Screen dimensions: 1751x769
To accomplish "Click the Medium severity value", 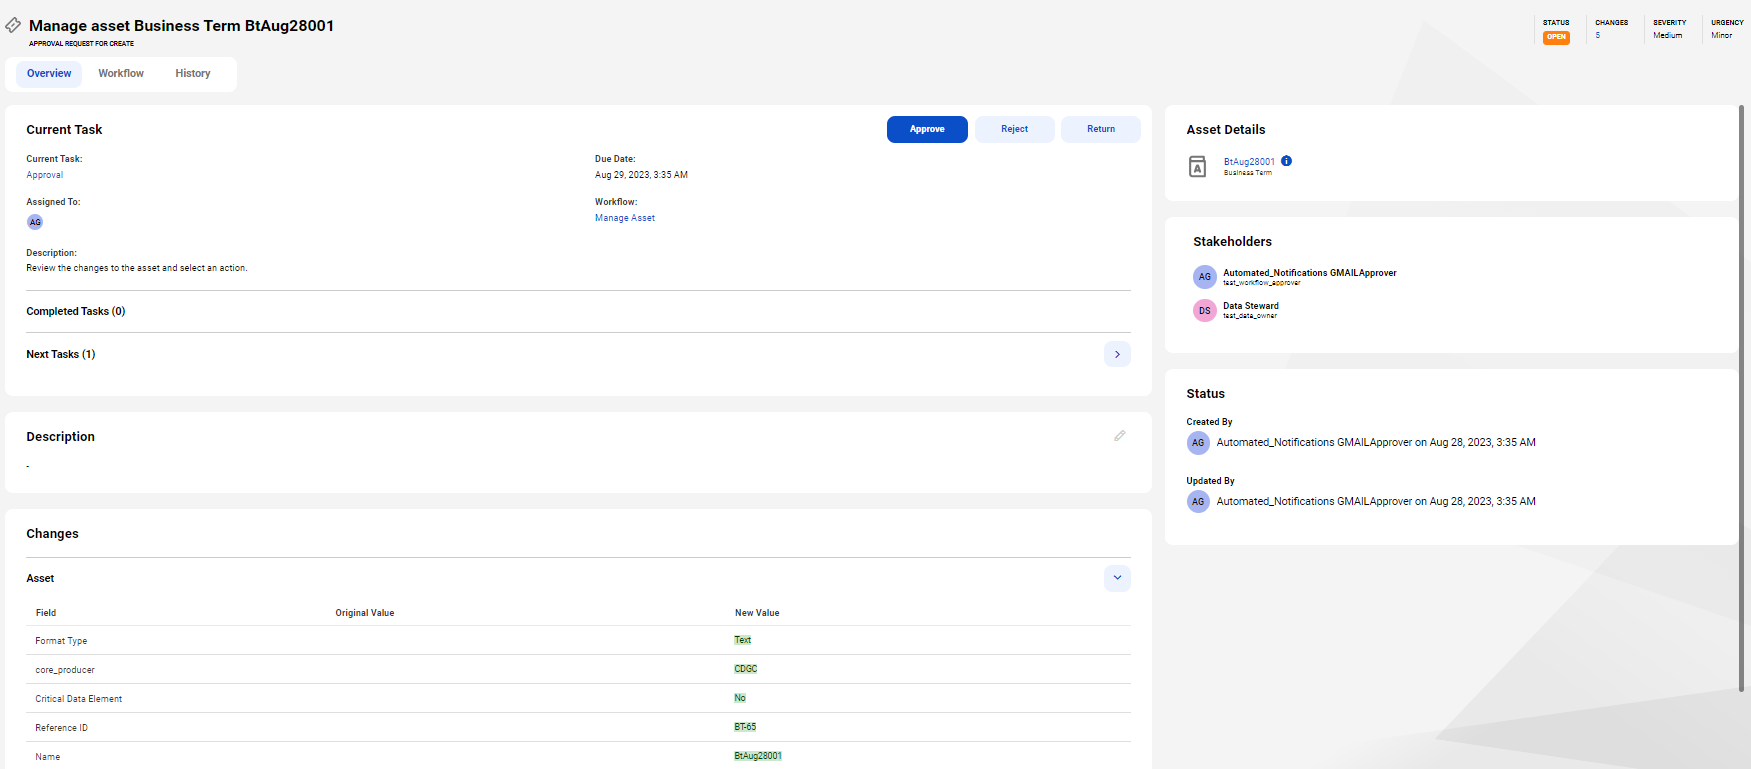I will (x=1667, y=36).
